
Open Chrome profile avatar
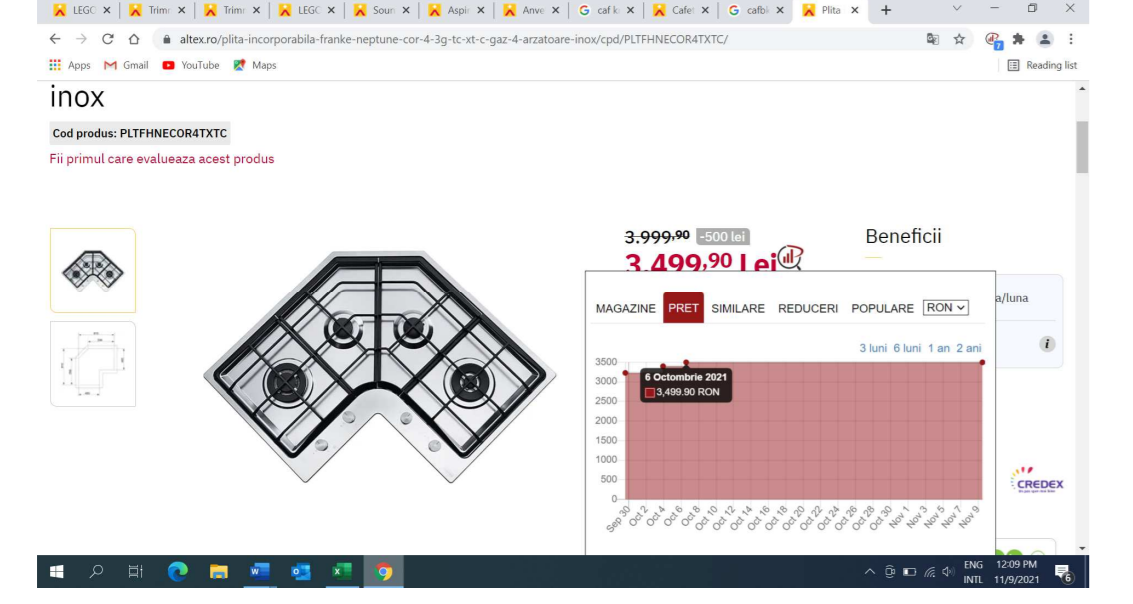[1045, 39]
